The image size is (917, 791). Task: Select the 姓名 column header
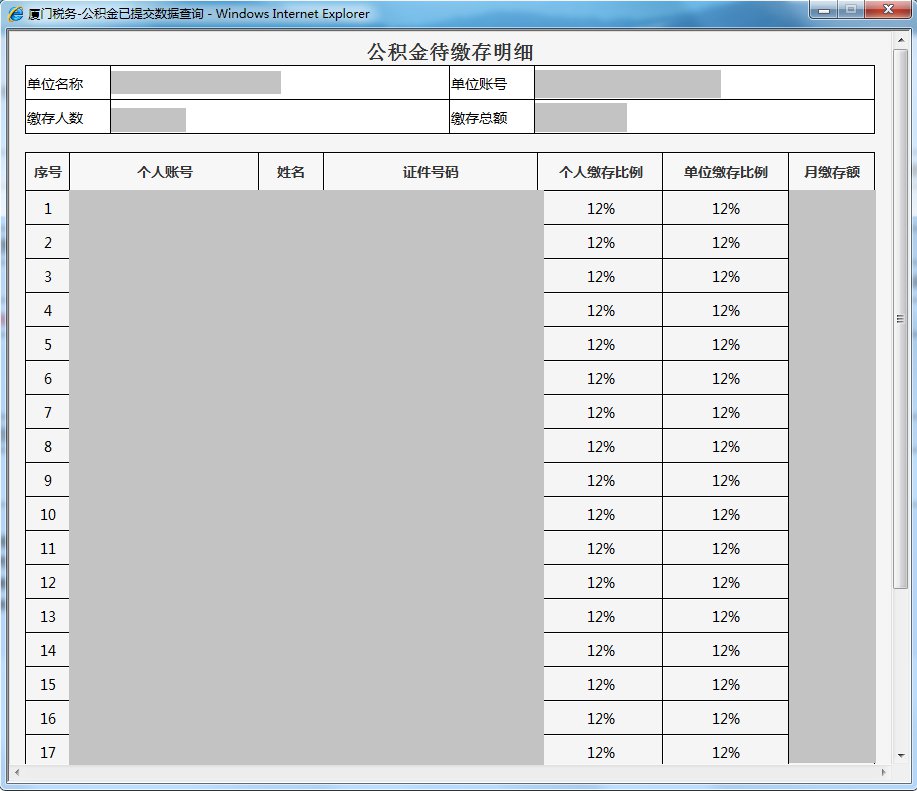[291, 172]
